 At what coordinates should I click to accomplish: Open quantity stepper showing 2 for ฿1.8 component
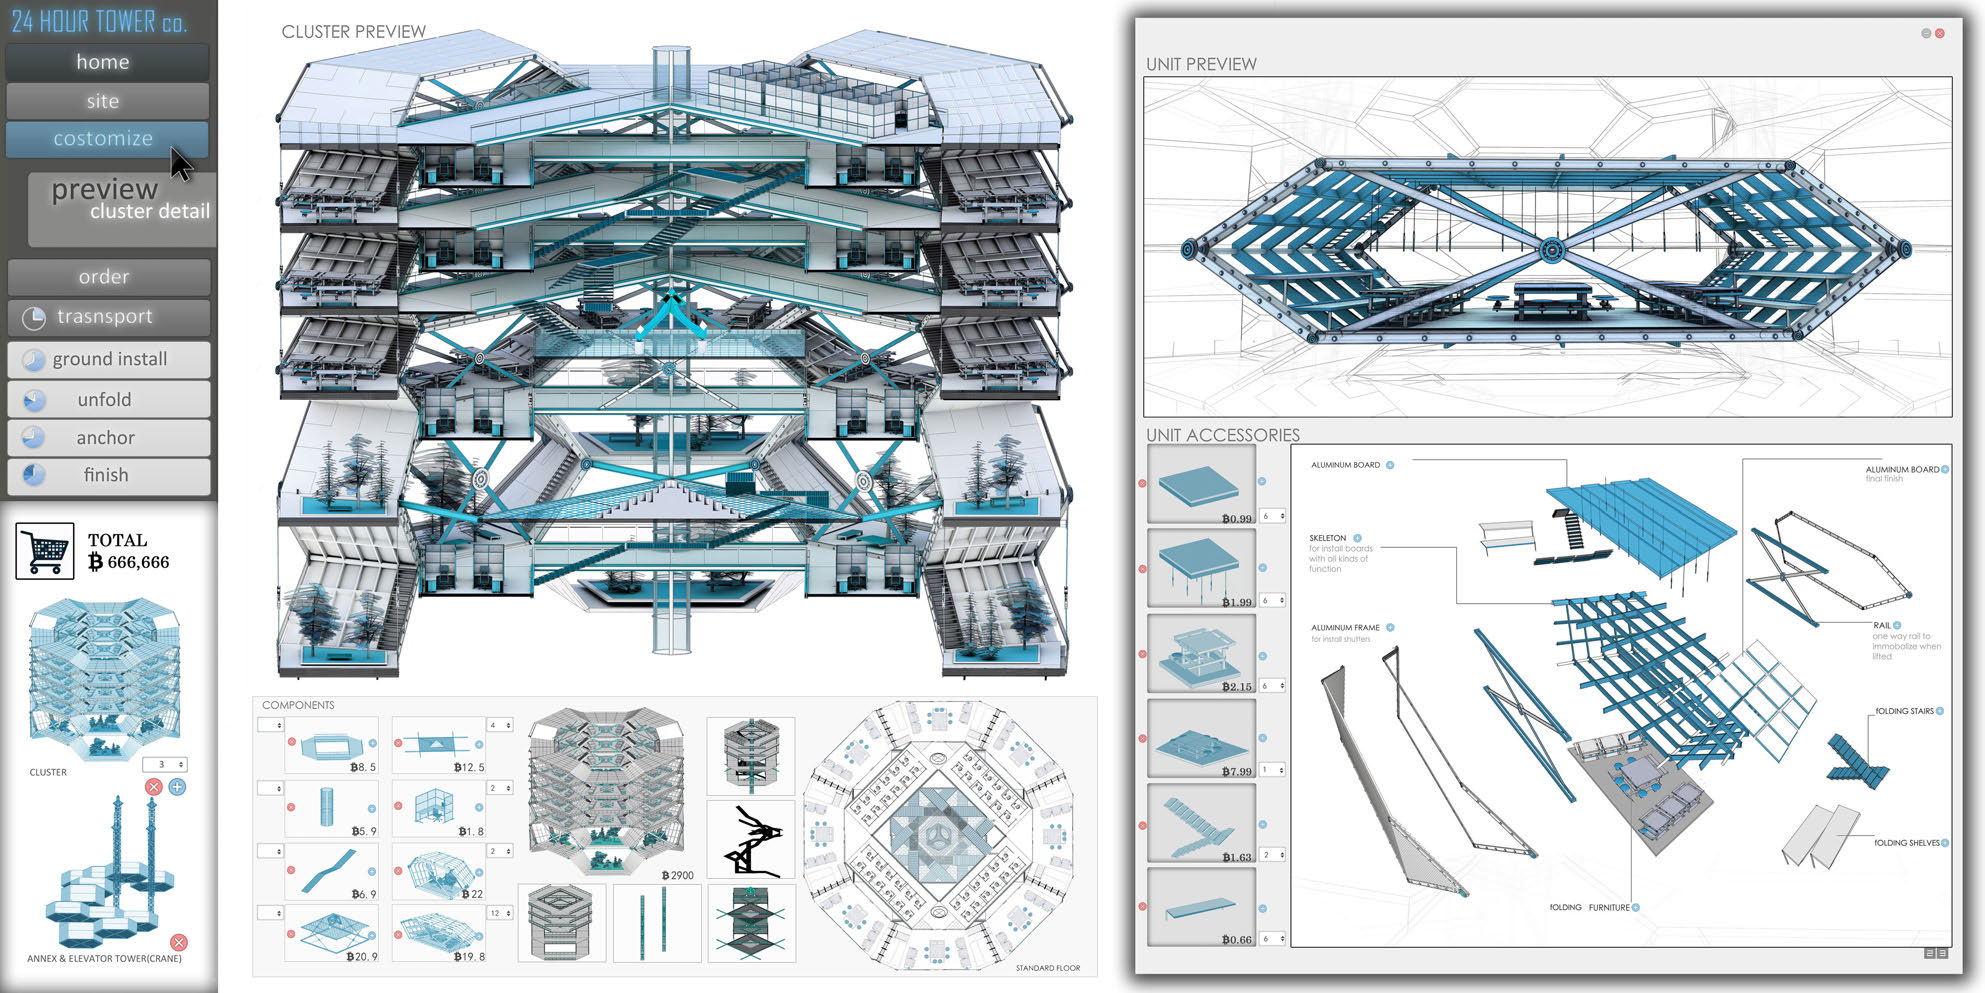point(500,788)
